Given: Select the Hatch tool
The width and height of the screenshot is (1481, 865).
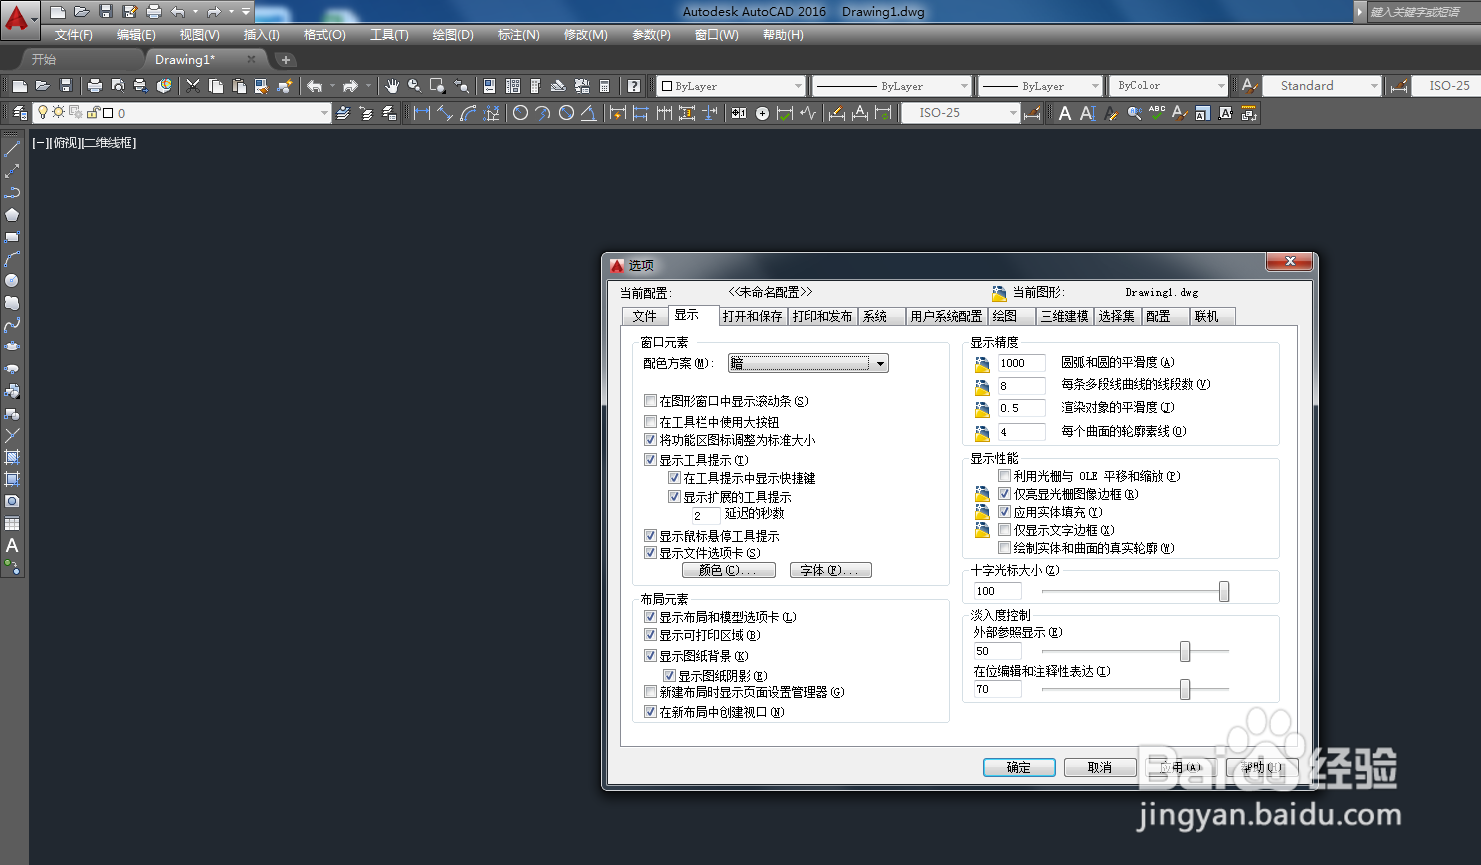Looking at the screenshot, I should (x=12, y=457).
